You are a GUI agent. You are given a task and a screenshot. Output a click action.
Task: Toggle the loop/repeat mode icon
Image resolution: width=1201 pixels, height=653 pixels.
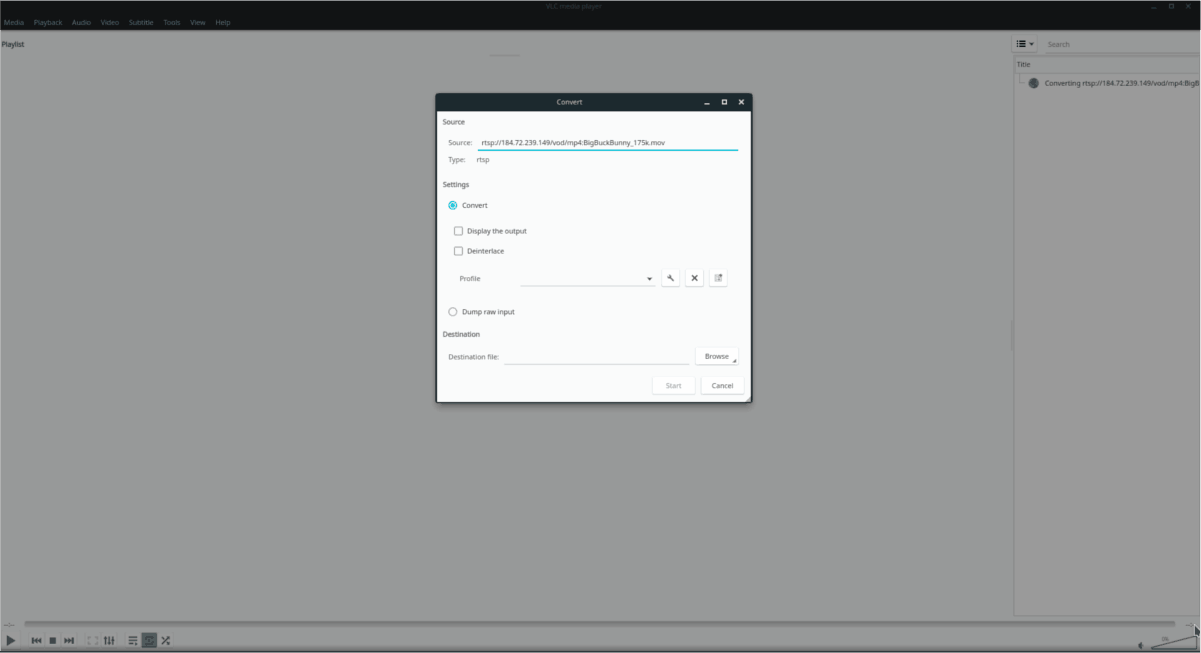pyautogui.click(x=149, y=640)
